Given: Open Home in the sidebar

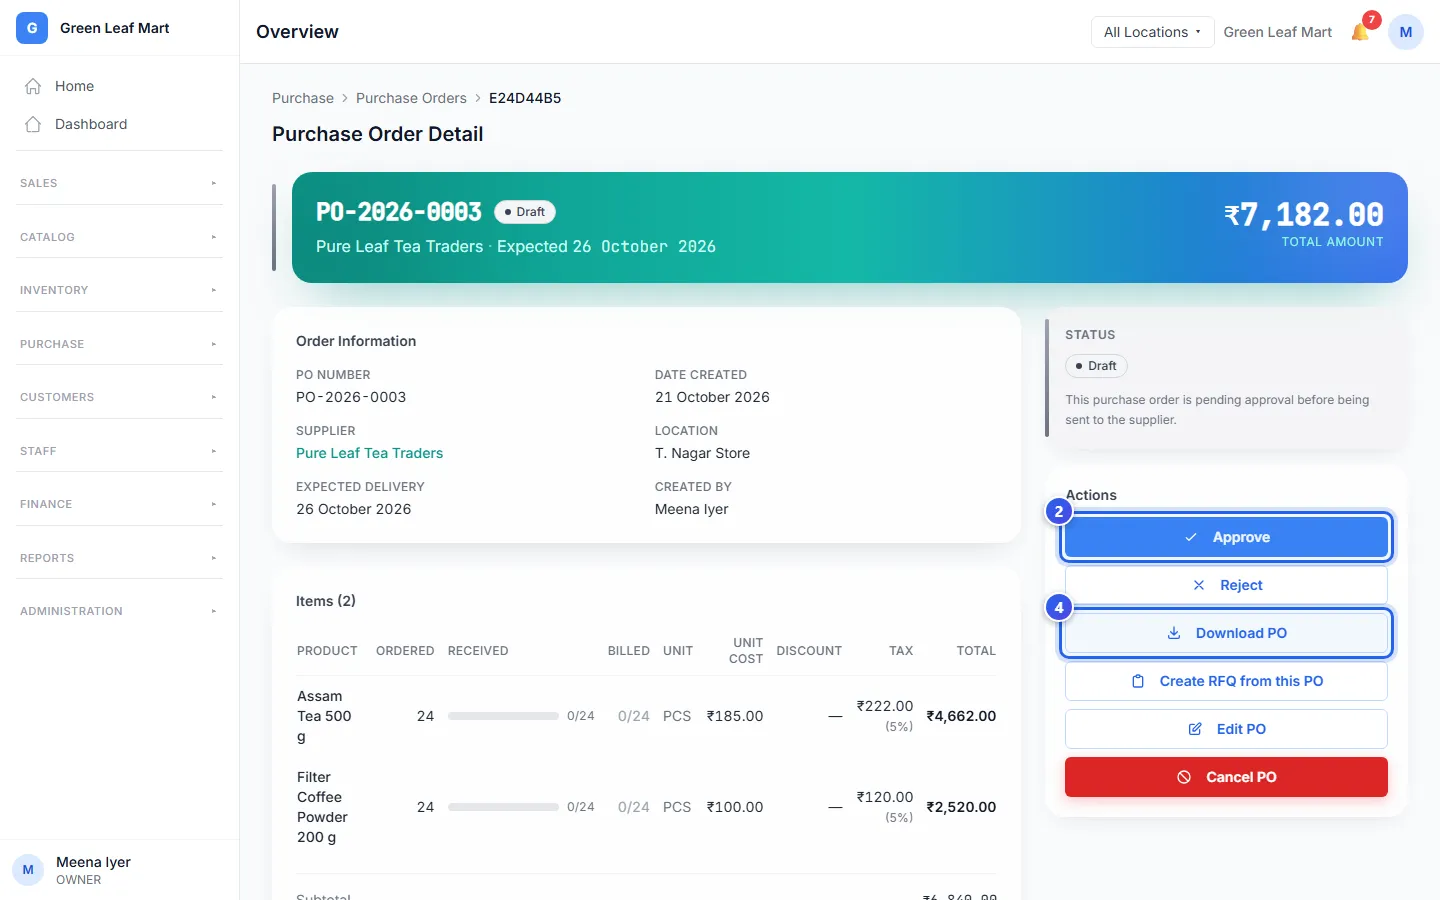Looking at the screenshot, I should 119,86.
